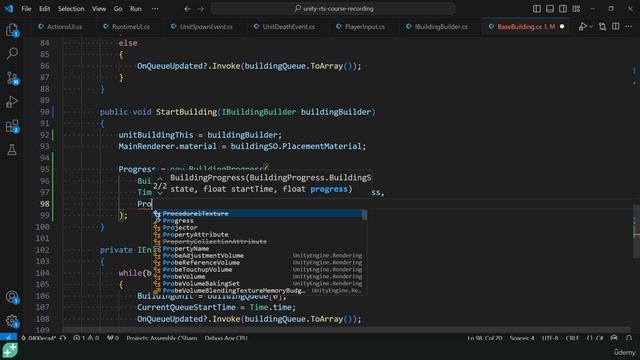Open the Selection menu
The height and width of the screenshot is (360, 640).
(x=71, y=9)
